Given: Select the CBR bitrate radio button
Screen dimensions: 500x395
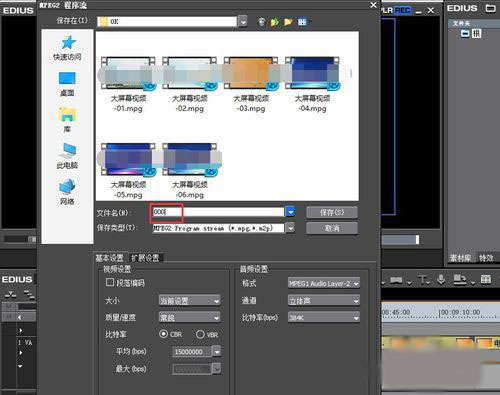Looking at the screenshot, I should (163, 334).
